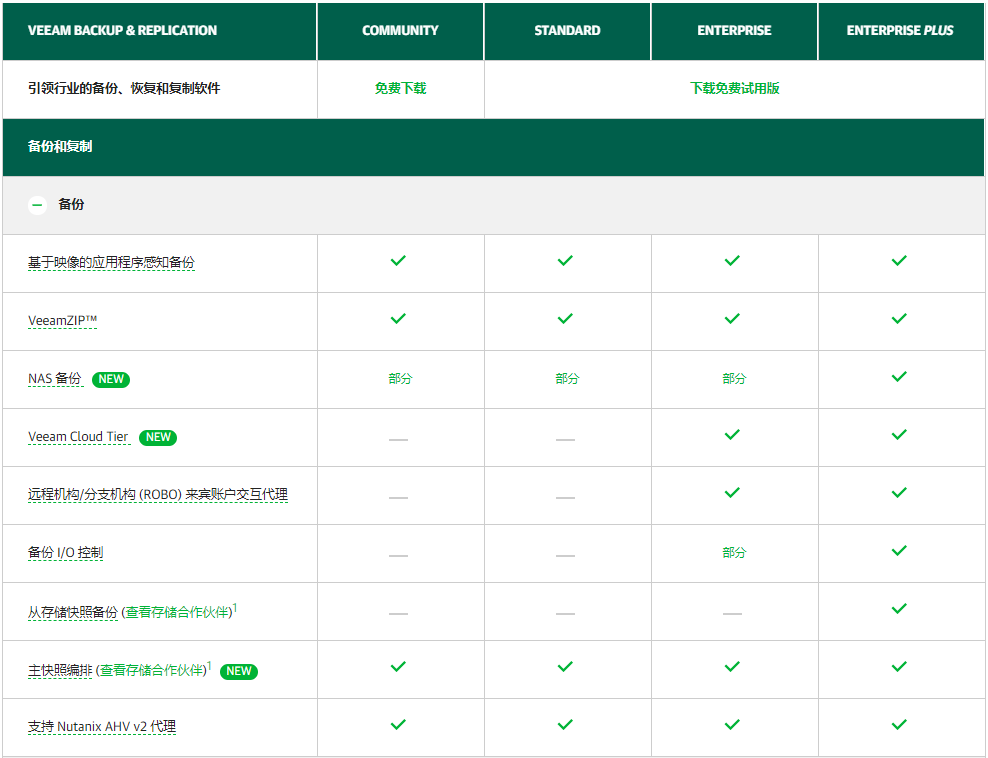Image resolution: width=988 pixels, height=758 pixels.
Task: Click the 备份 I/O 控制 feature label
Action: pyautogui.click(x=65, y=553)
